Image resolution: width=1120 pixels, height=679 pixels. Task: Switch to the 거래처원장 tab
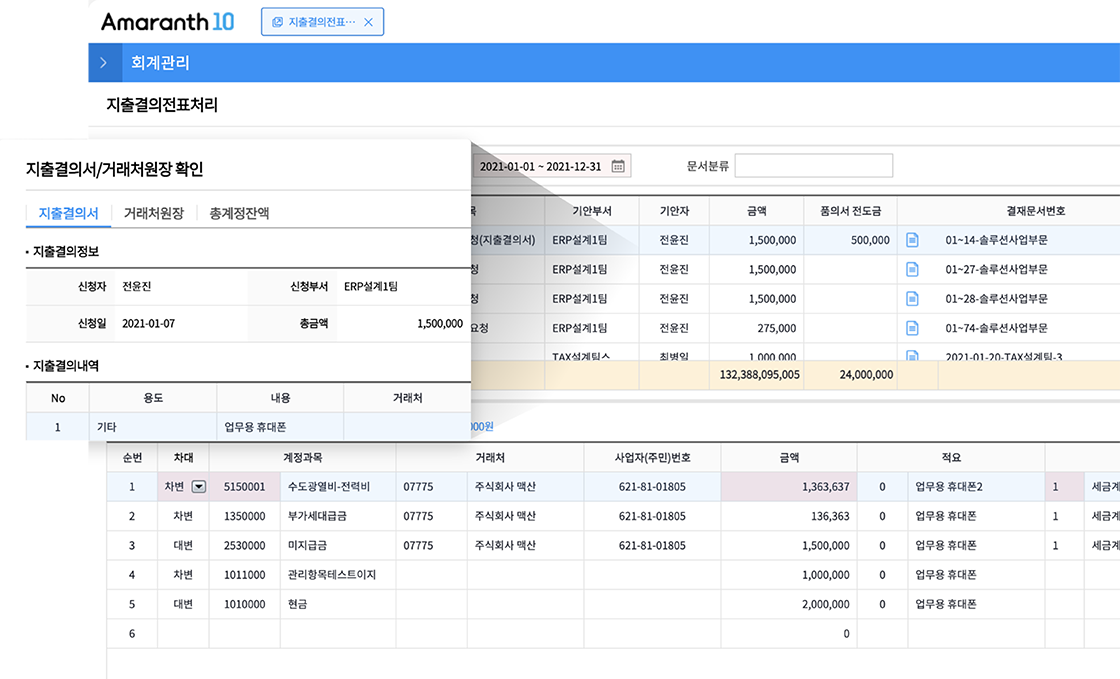(x=154, y=213)
